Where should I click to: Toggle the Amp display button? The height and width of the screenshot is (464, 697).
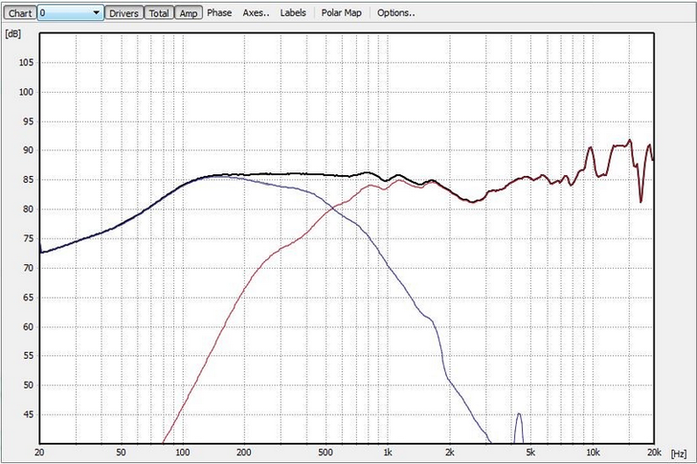(x=188, y=13)
